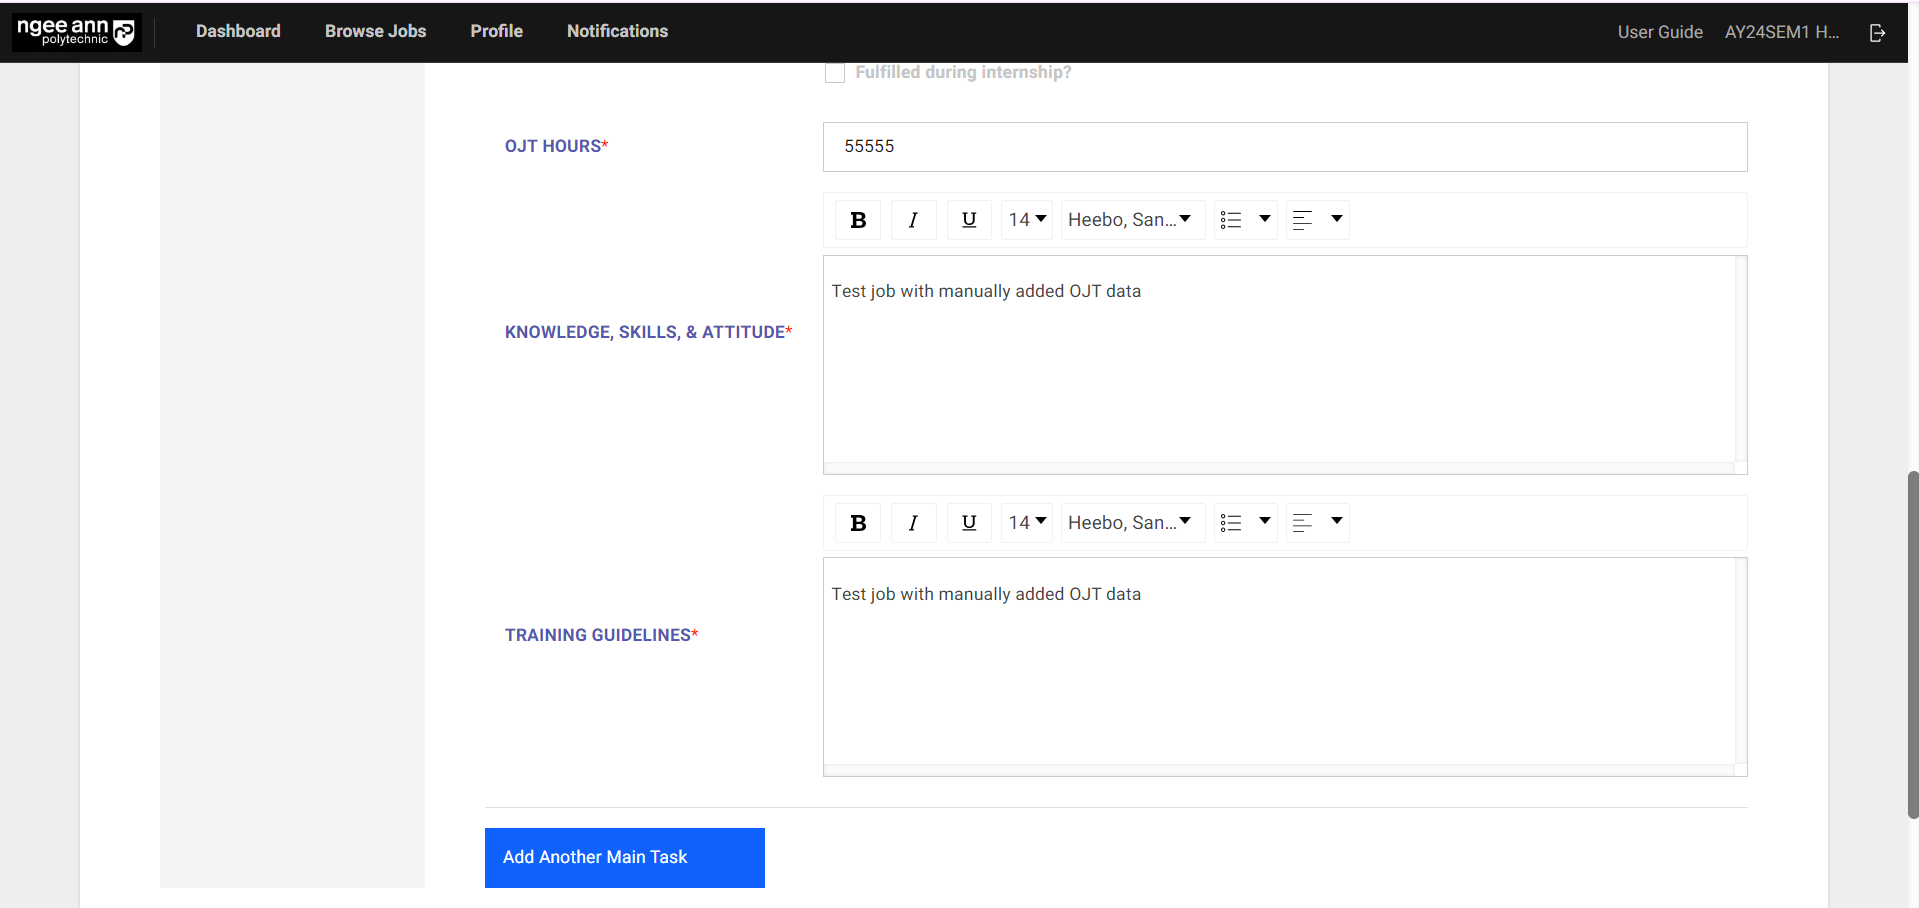
Task: Toggle bold in Knowledge, Skills & Attitude editor
Action: pyautogui.click(x=858, y=220)
